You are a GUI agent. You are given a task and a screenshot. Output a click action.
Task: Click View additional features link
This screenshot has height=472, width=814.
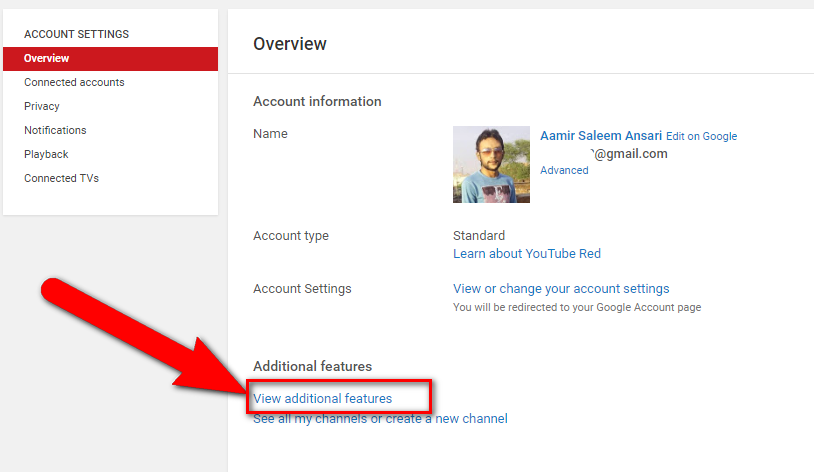(x=322, y=398)
